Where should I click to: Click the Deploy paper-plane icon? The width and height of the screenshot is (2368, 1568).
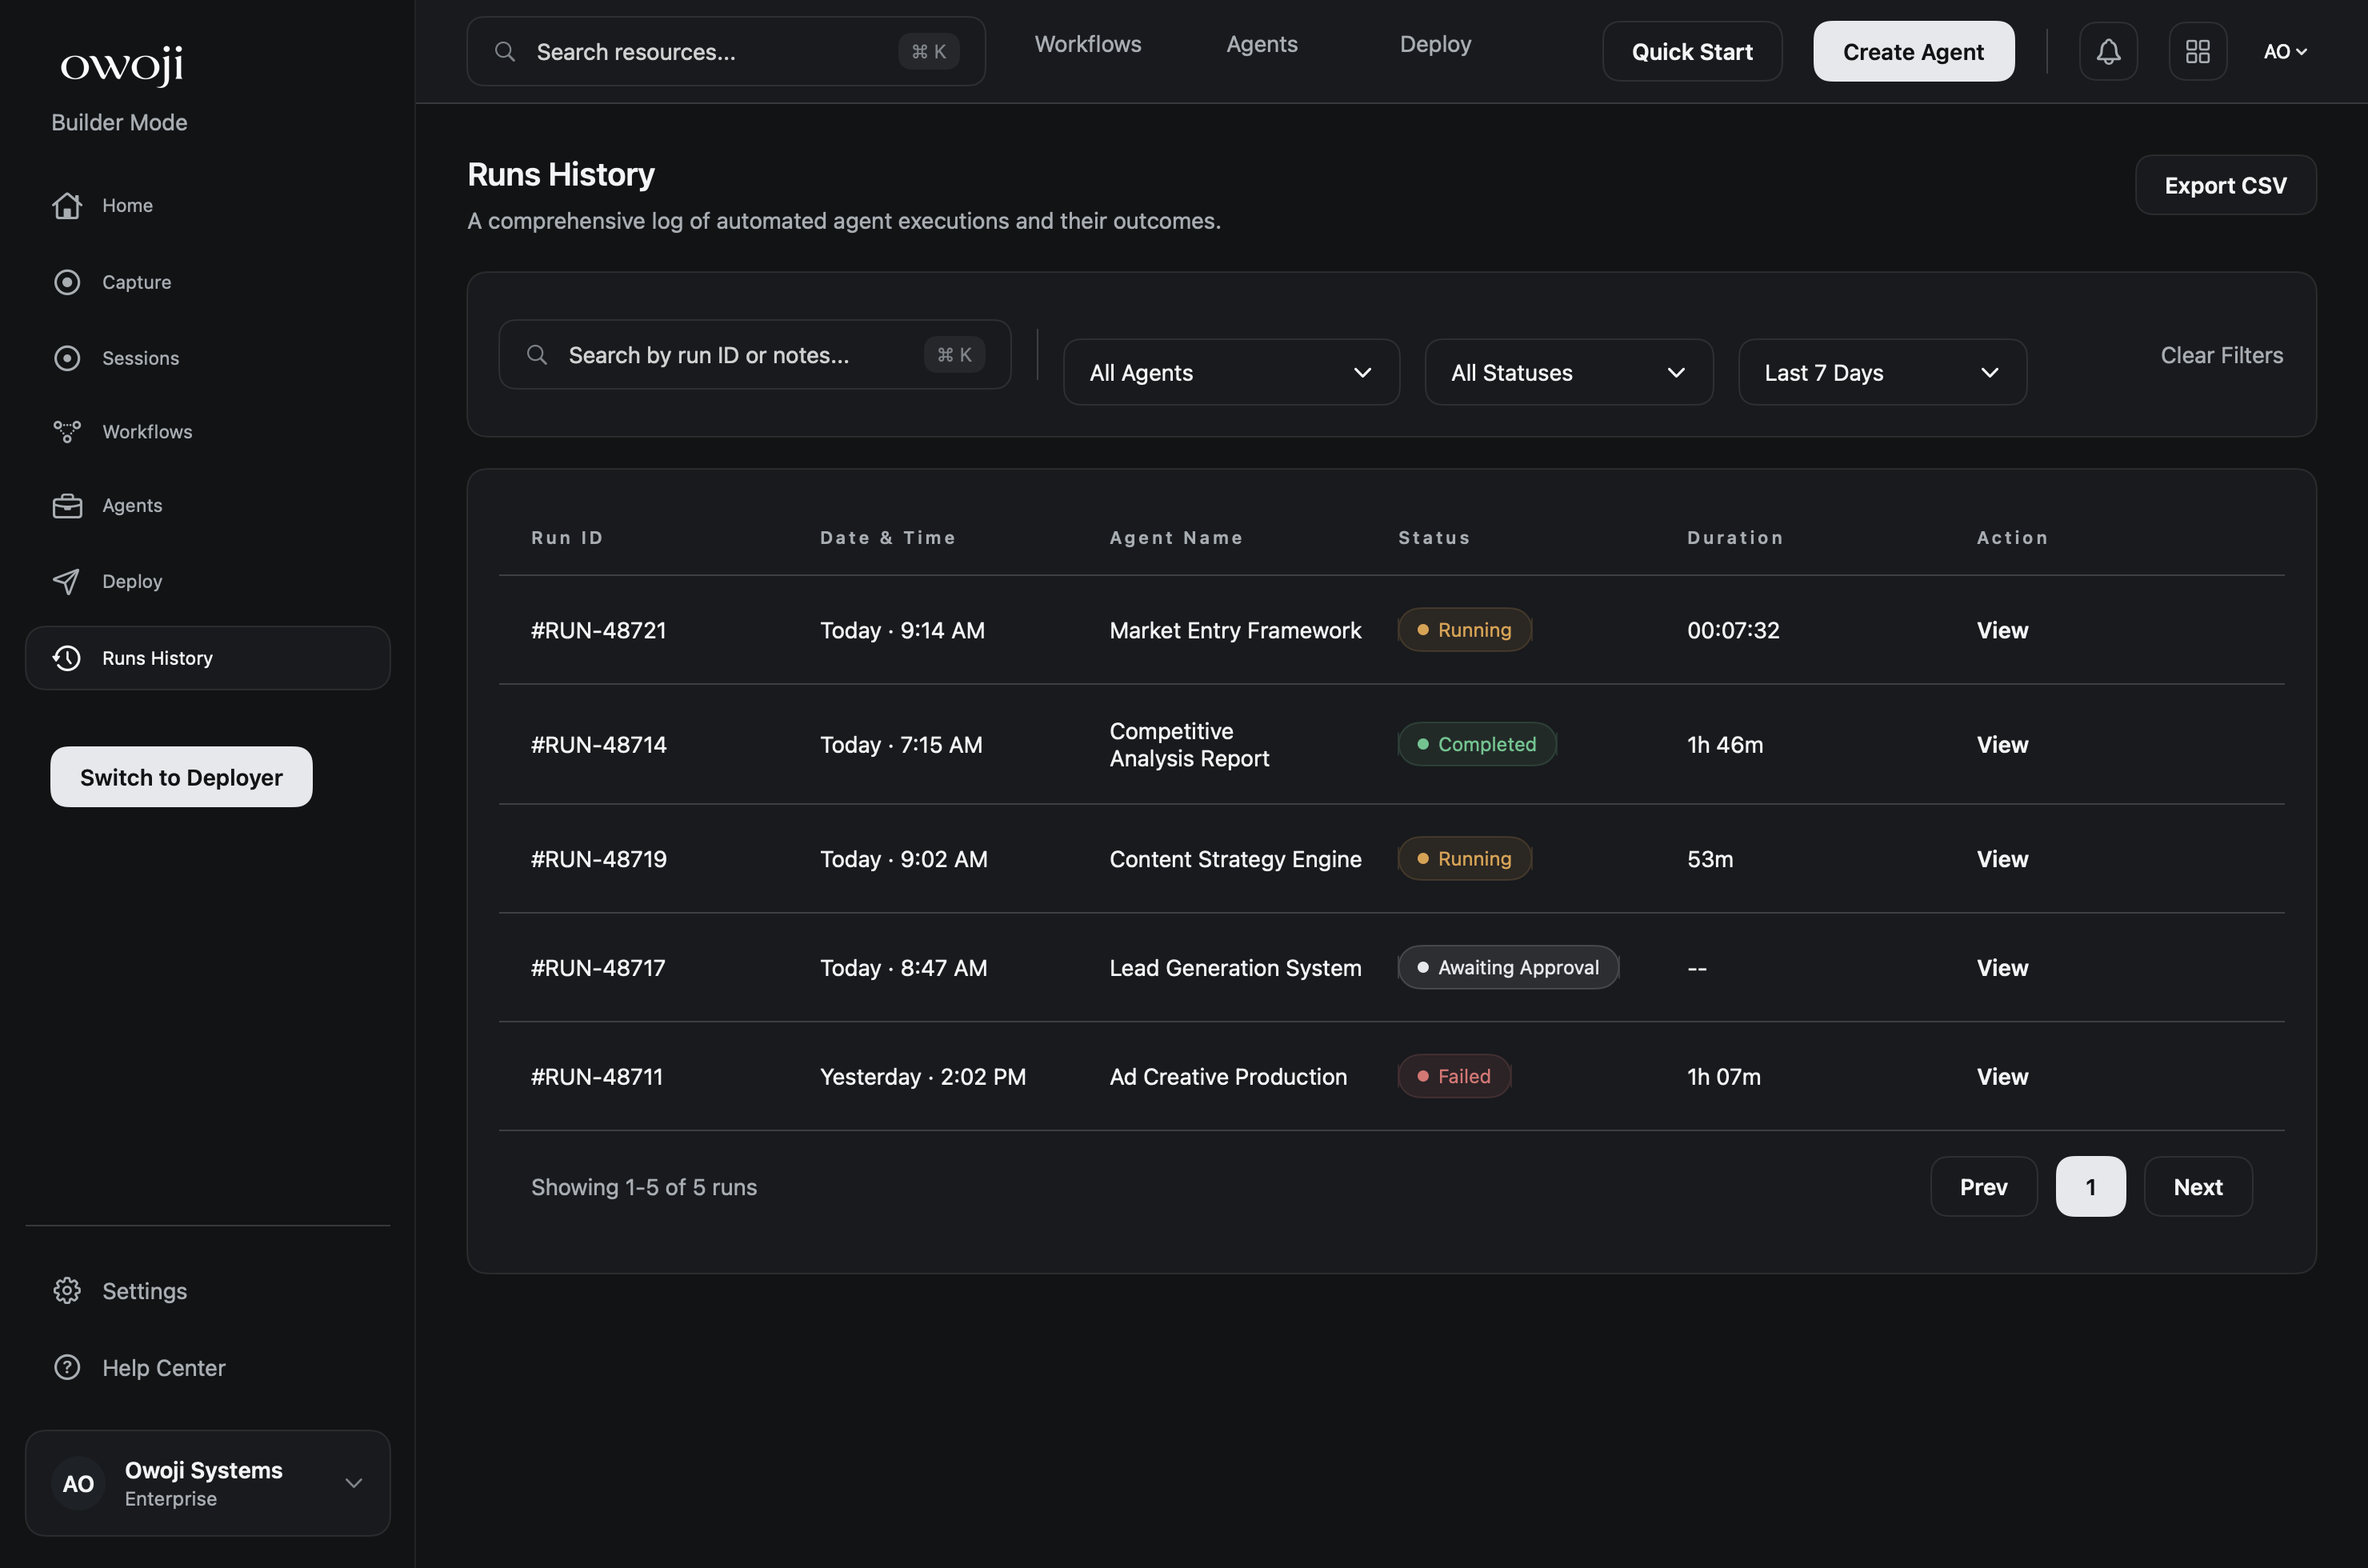coord(66,581)
